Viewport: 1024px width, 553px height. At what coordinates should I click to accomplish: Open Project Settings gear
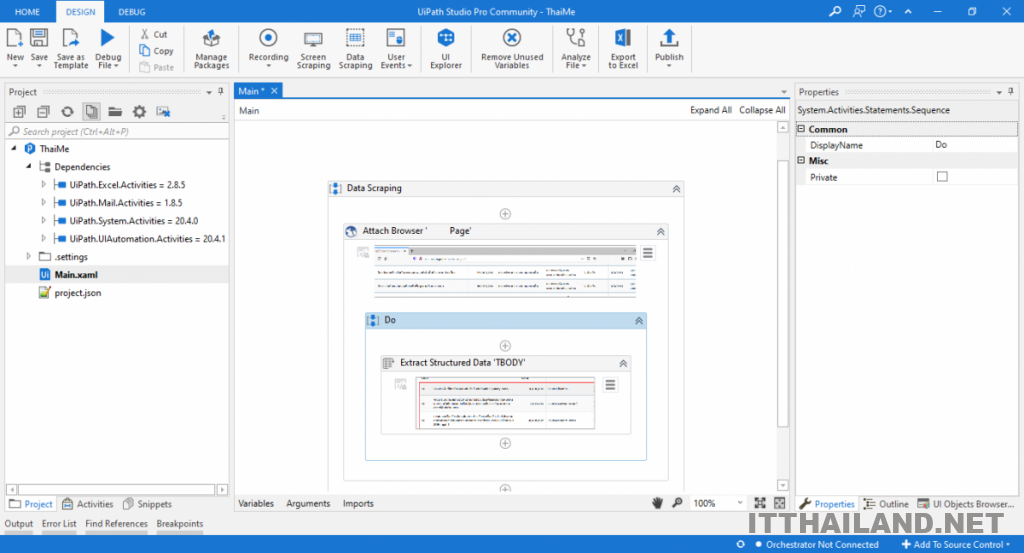click(139, 112)
